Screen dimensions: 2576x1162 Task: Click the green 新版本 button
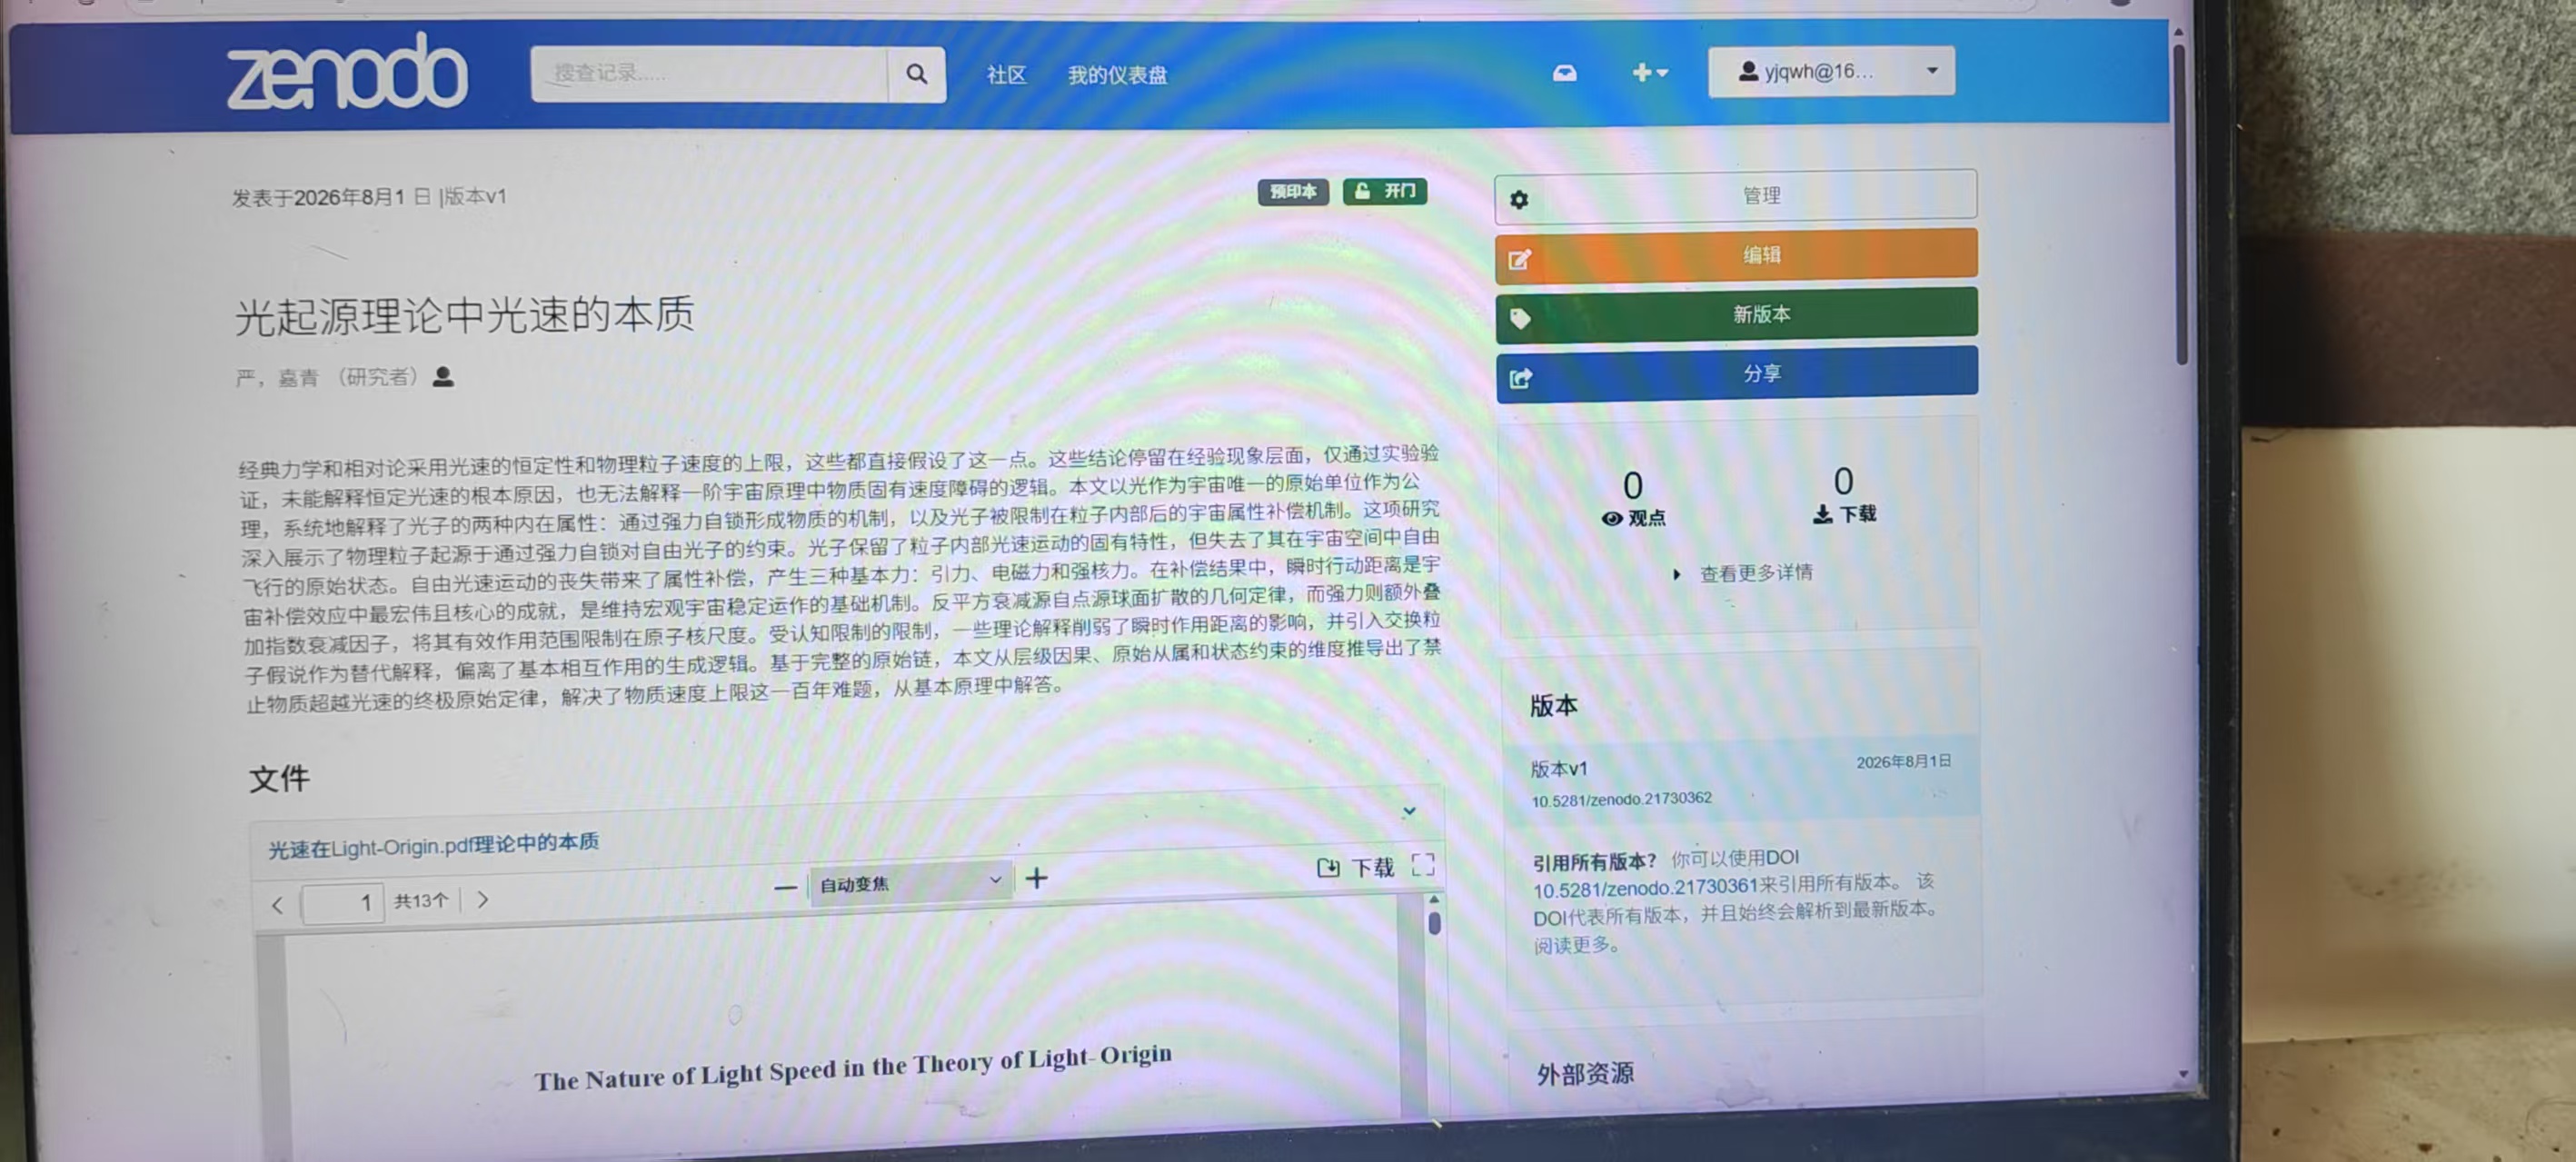tap(1736, 315)
